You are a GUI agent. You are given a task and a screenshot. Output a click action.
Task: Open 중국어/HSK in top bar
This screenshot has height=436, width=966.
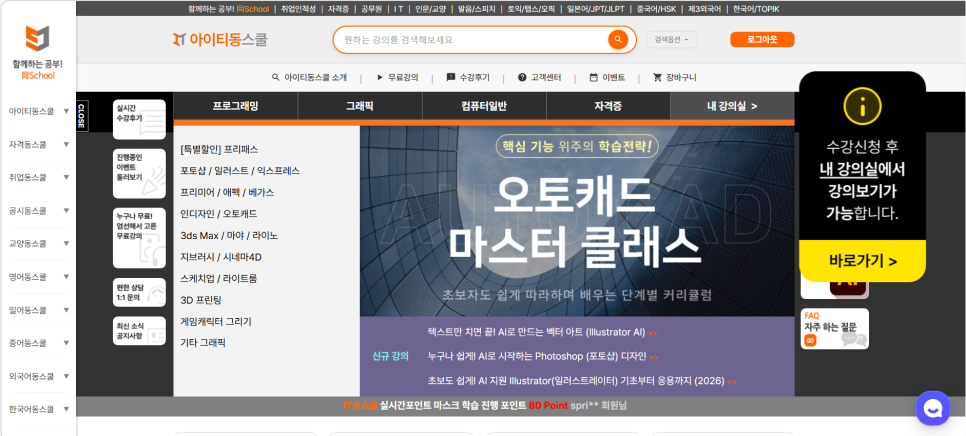(x=657, y=9)
